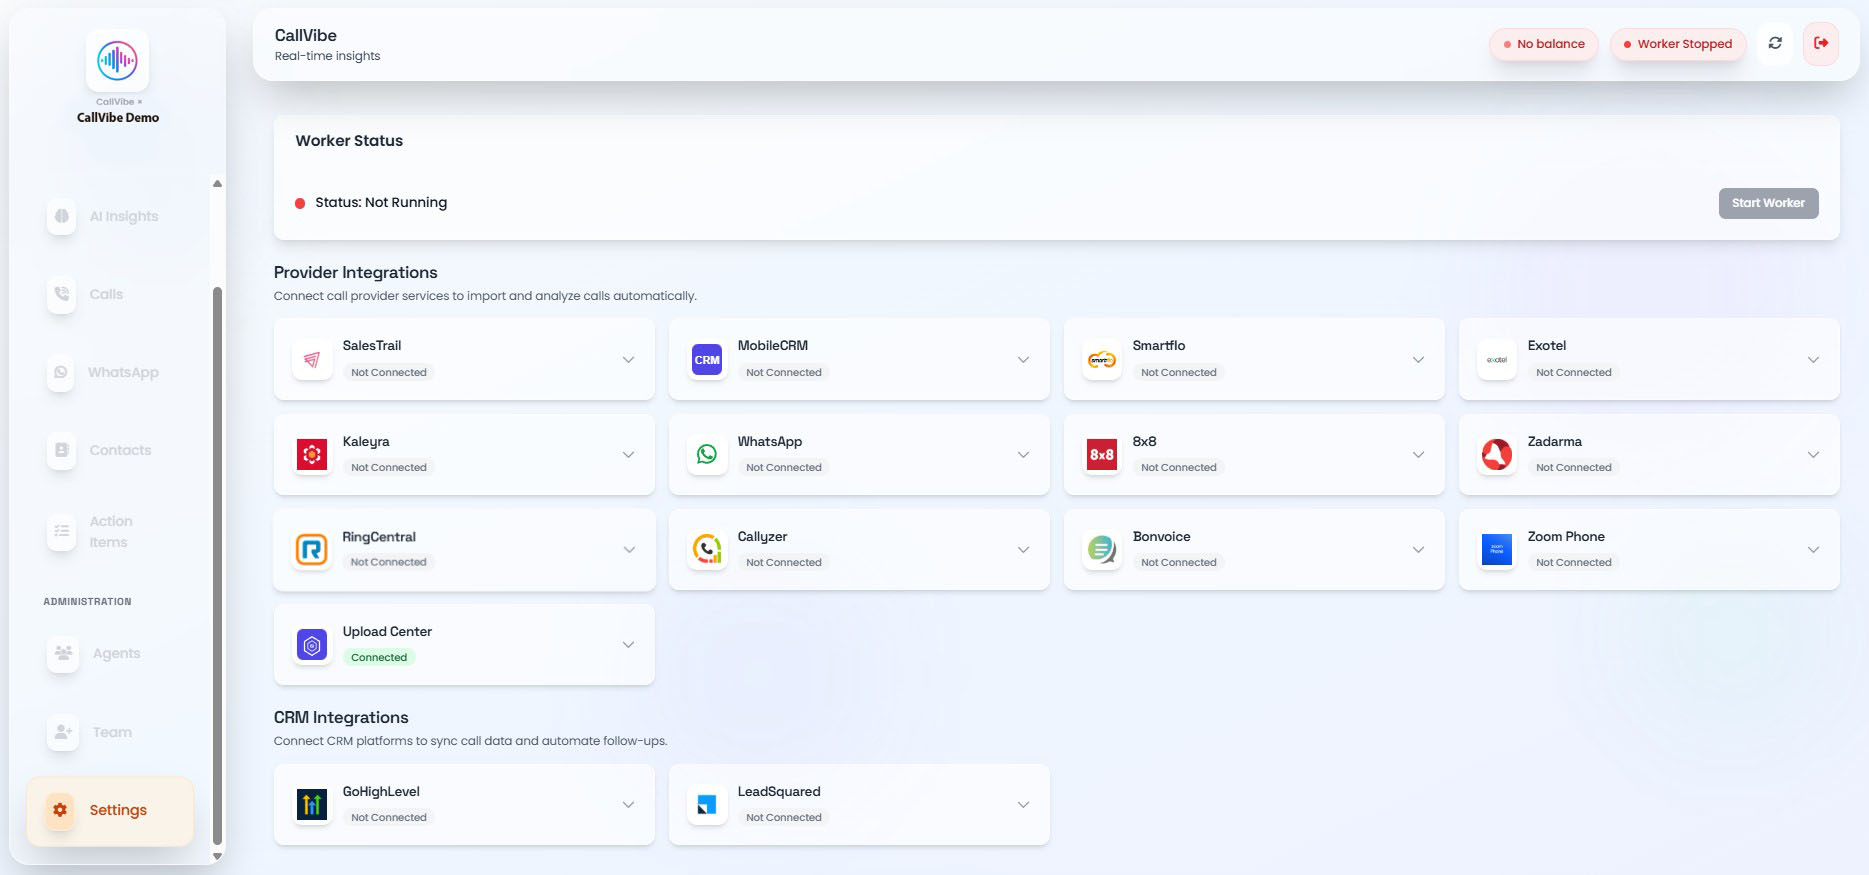The image size is (1869, 875).
Task: Expand the Kaleyra card chevron
Action: coord(628,455)
